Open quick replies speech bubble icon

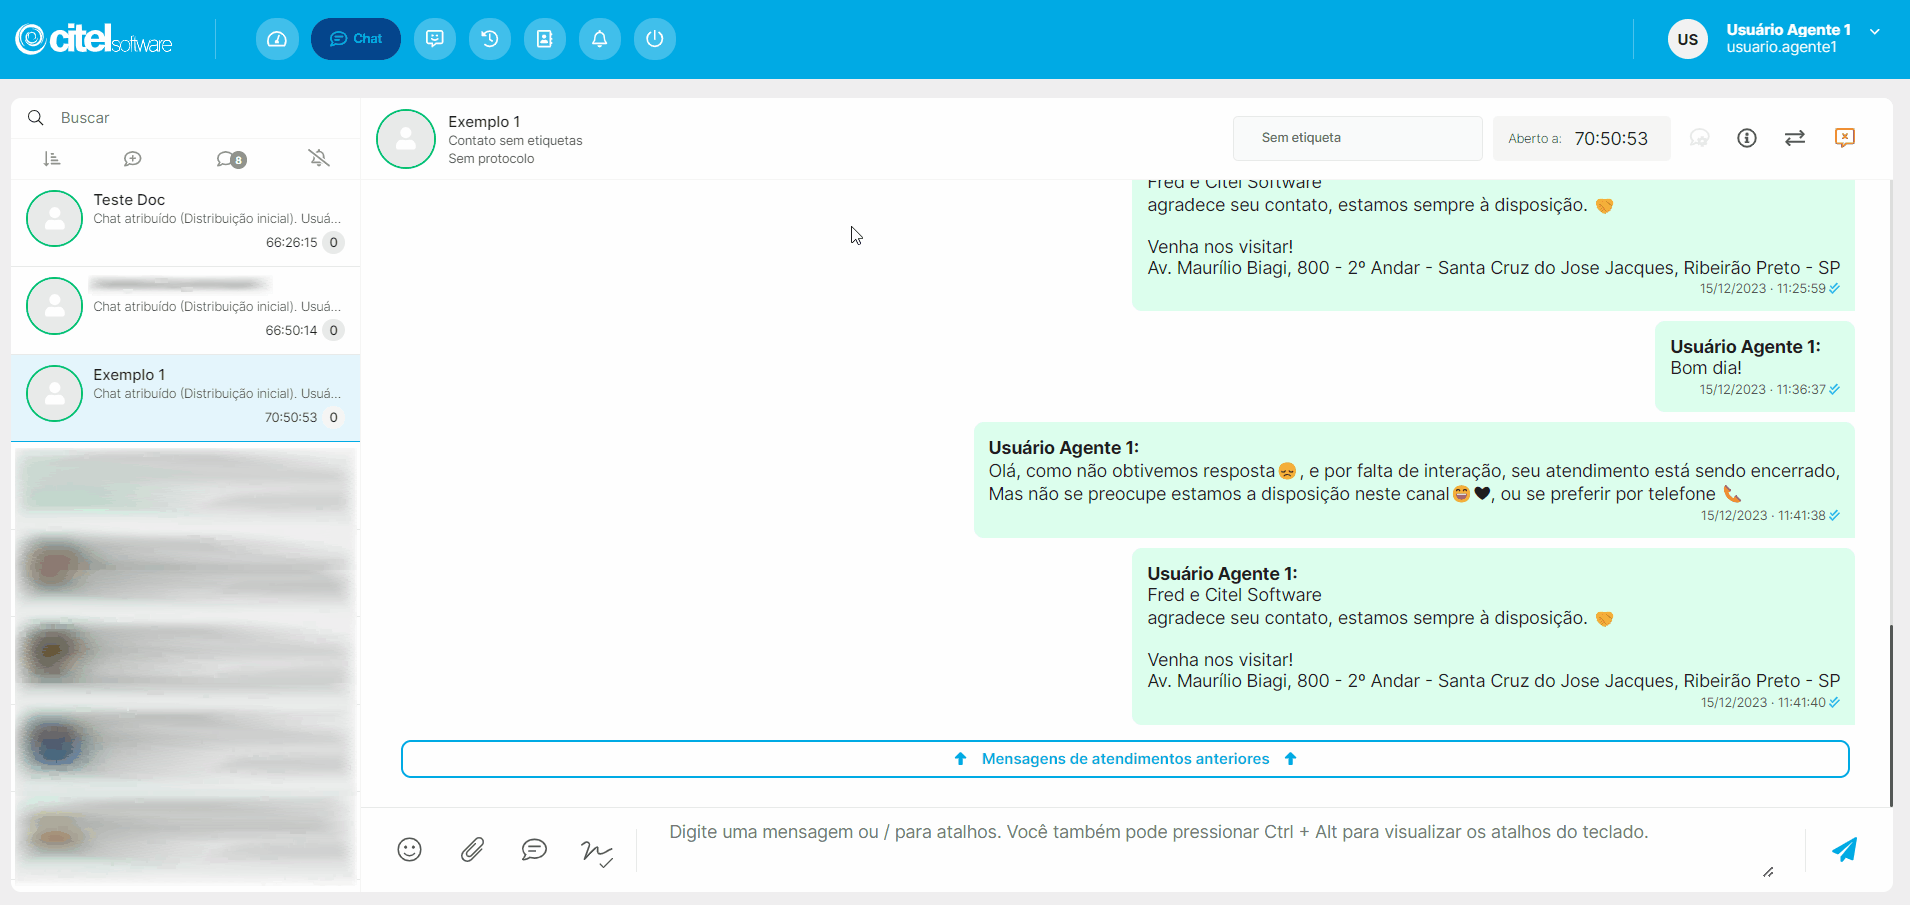click(534, 850)
